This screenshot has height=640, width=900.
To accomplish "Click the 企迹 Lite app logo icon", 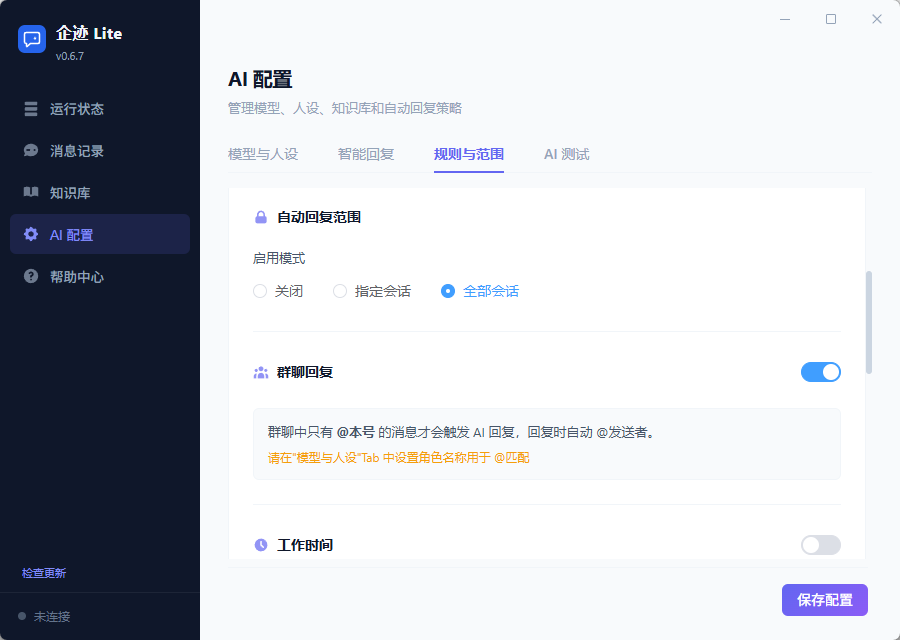I will click(x=32, y=39).
